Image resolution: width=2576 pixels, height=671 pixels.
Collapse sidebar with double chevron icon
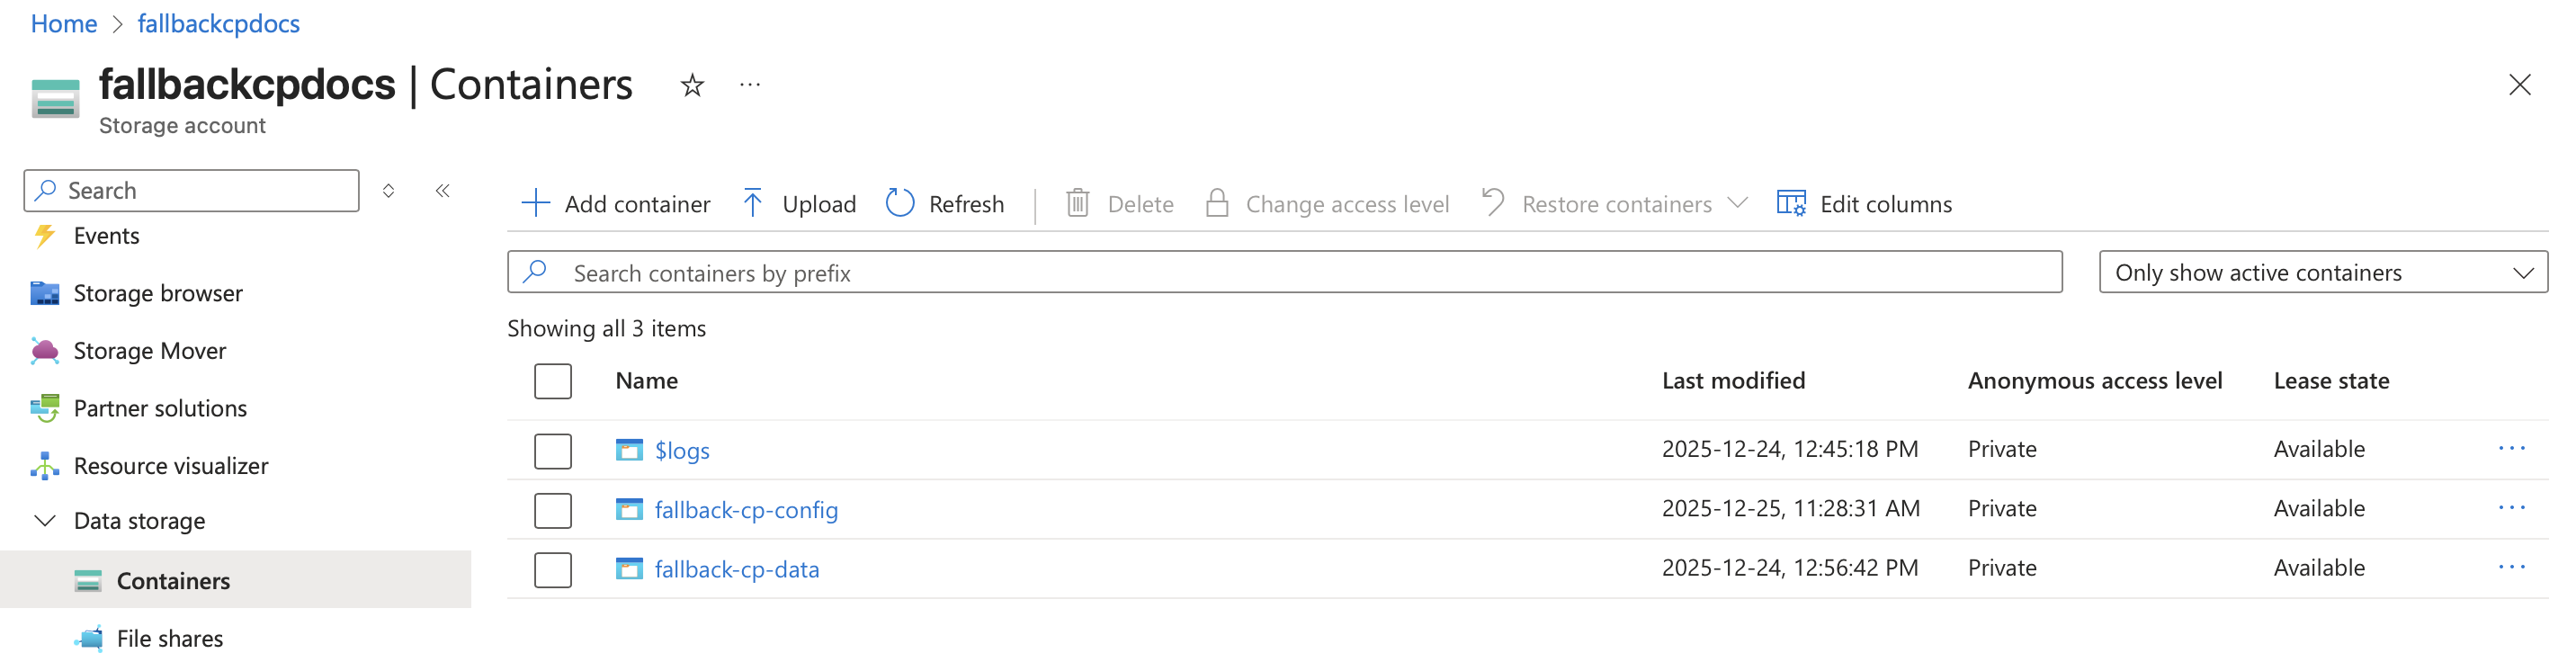(443, 191)
